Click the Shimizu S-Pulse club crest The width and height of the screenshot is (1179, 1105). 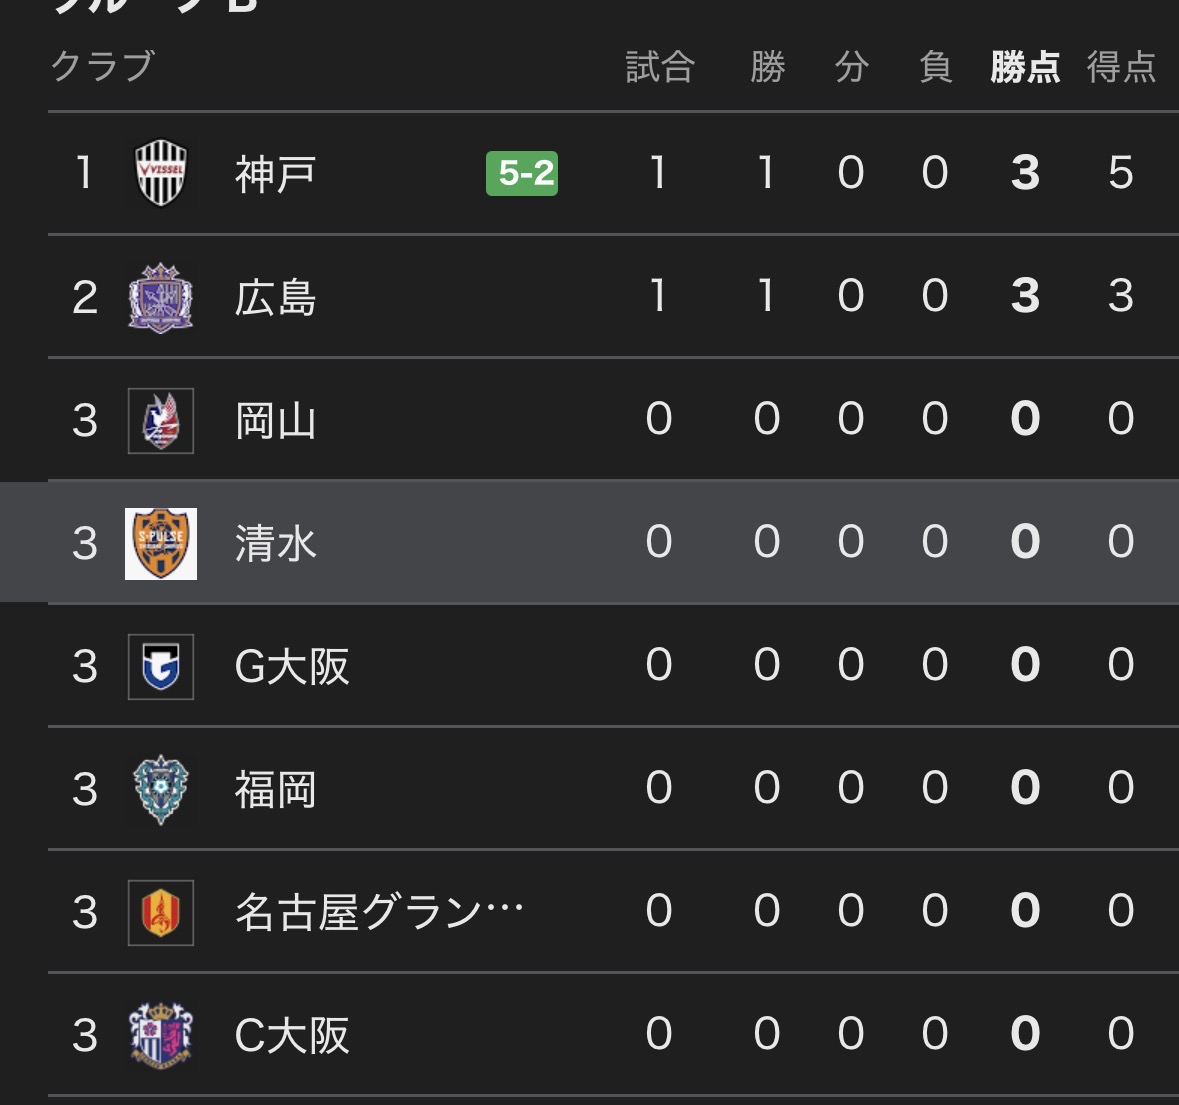pos(161,543)
